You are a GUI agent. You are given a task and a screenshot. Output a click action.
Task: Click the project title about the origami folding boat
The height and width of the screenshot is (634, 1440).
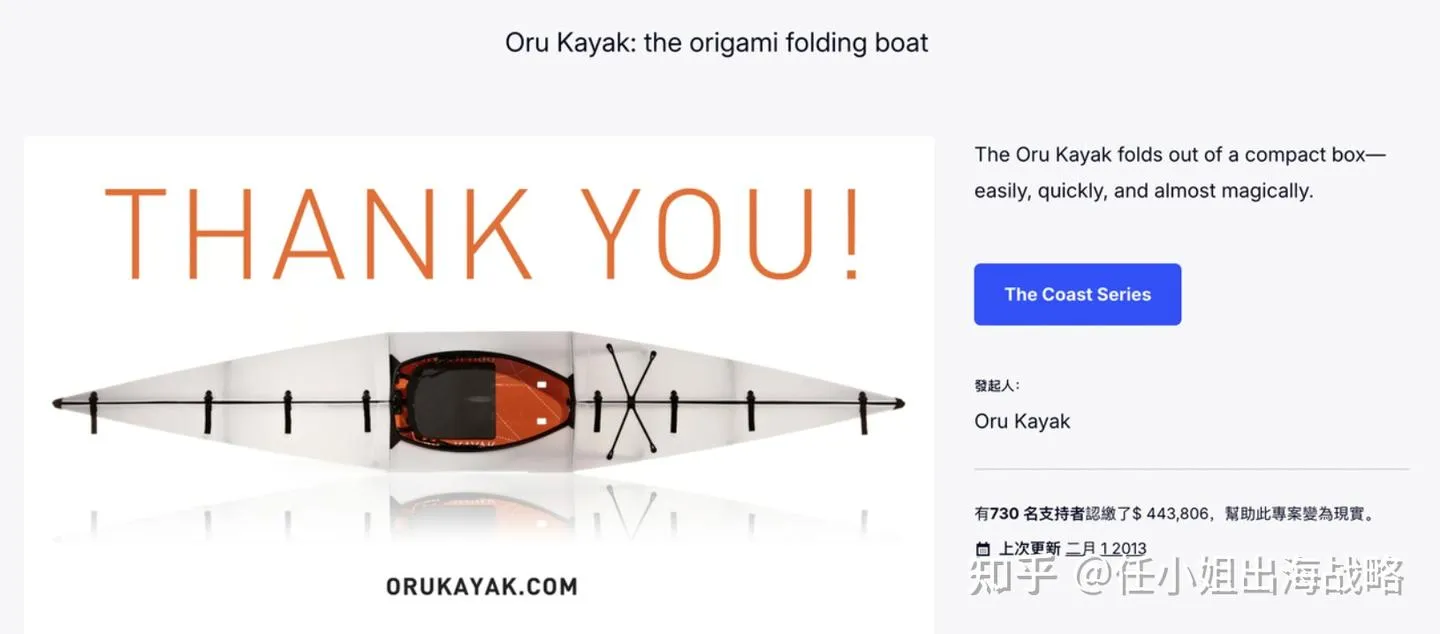pyautogui.click(x=716, y=43)
